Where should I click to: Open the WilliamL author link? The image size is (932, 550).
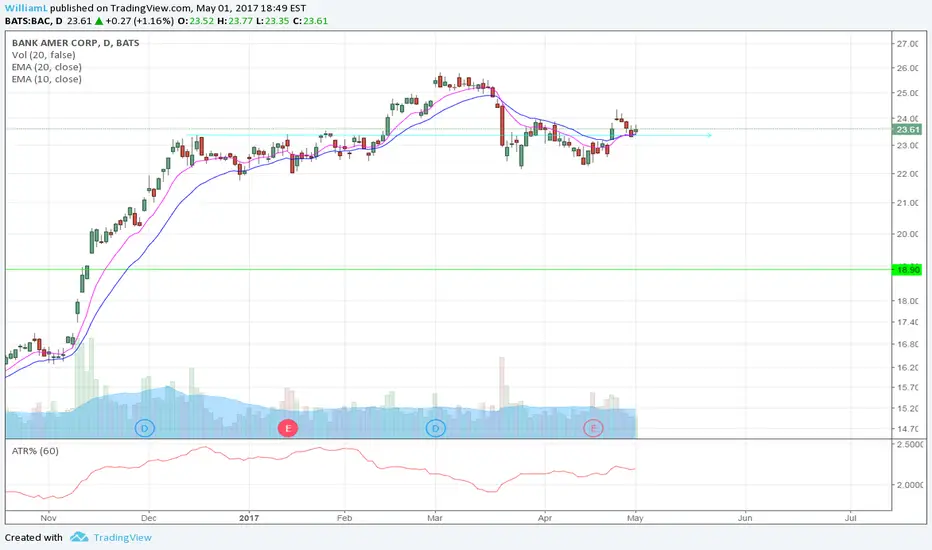[26, 8]
